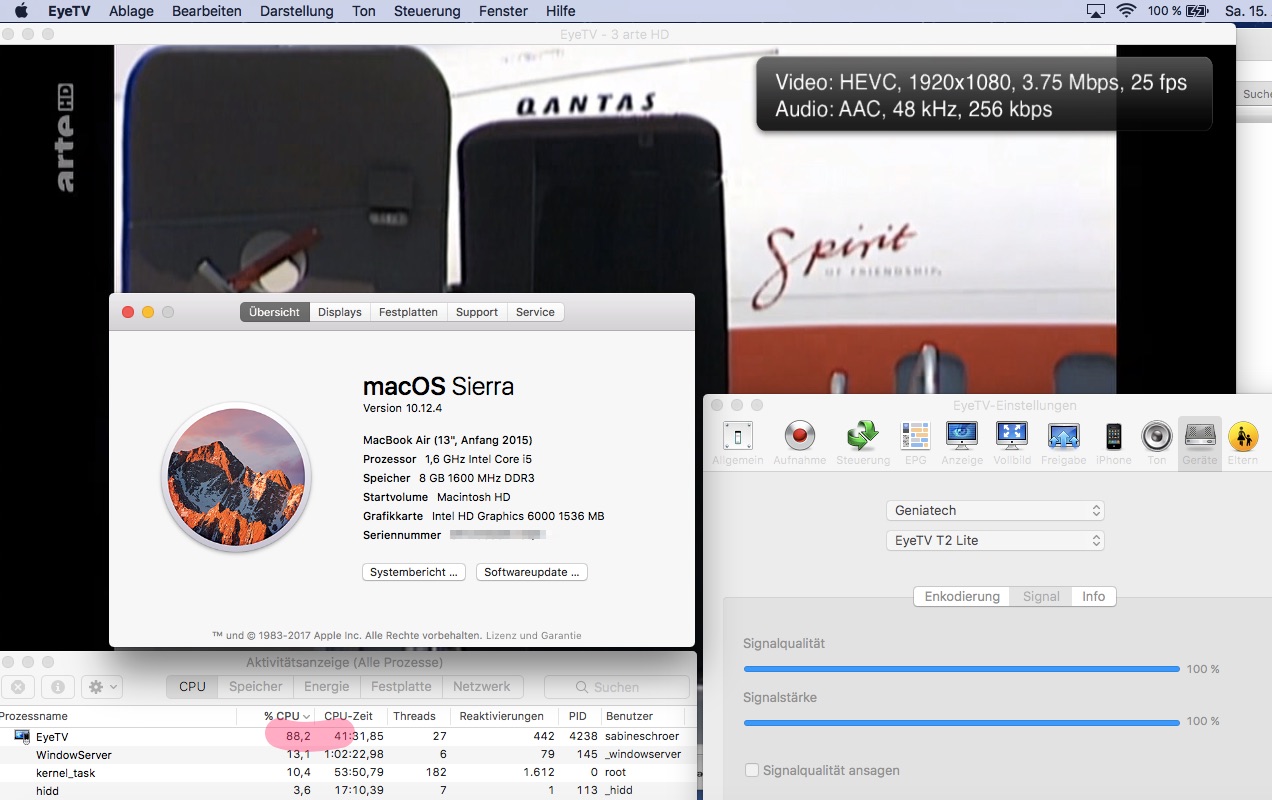Select the WindowServer process row
1272x800 pixels.
(347, 755)
